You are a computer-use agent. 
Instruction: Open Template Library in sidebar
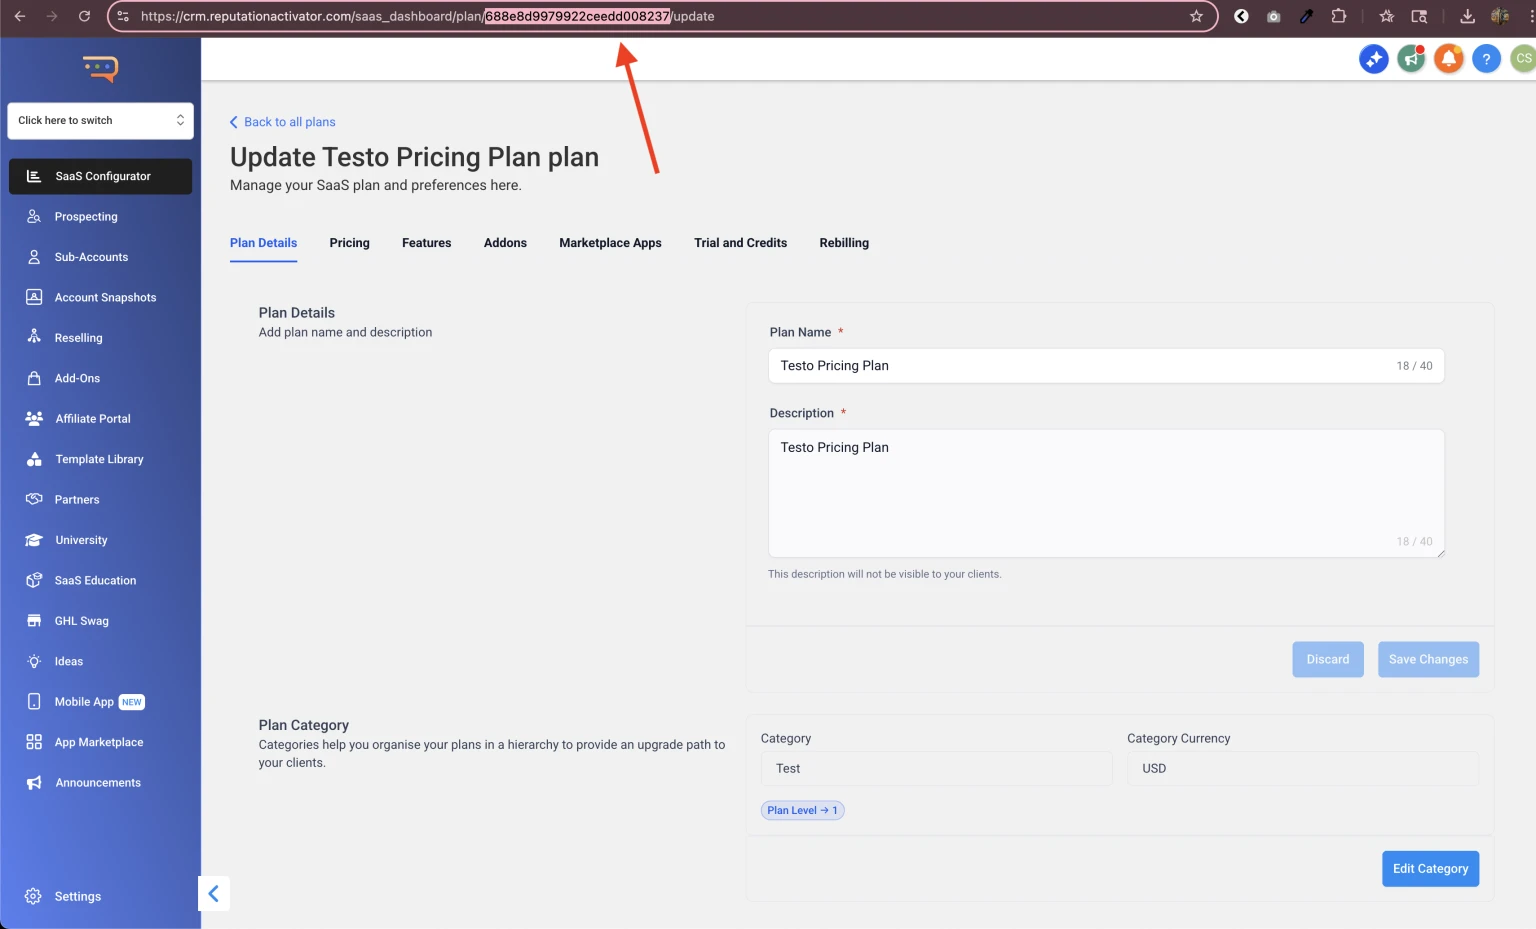tap(99, 459)
